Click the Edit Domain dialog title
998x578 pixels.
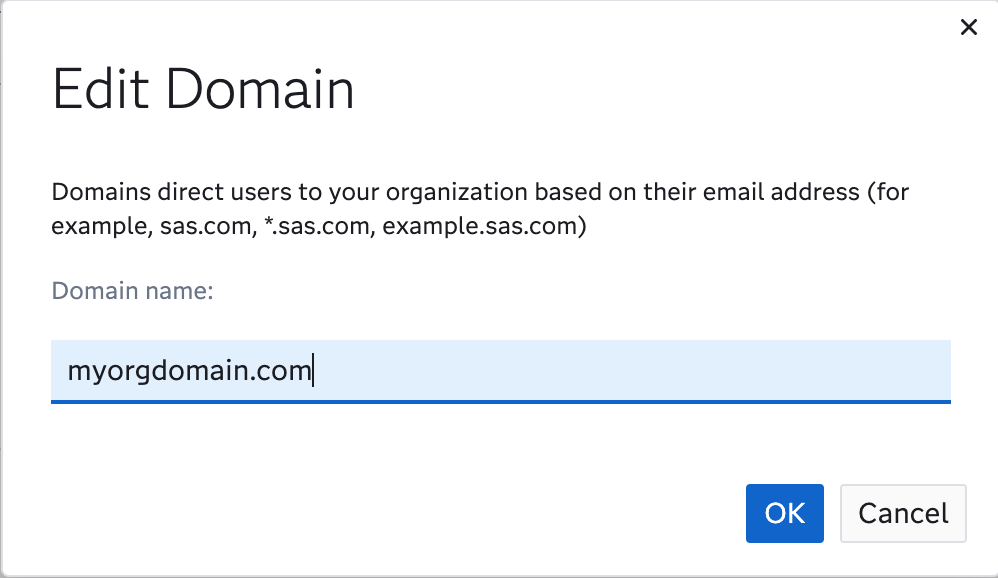coord(204,90)
